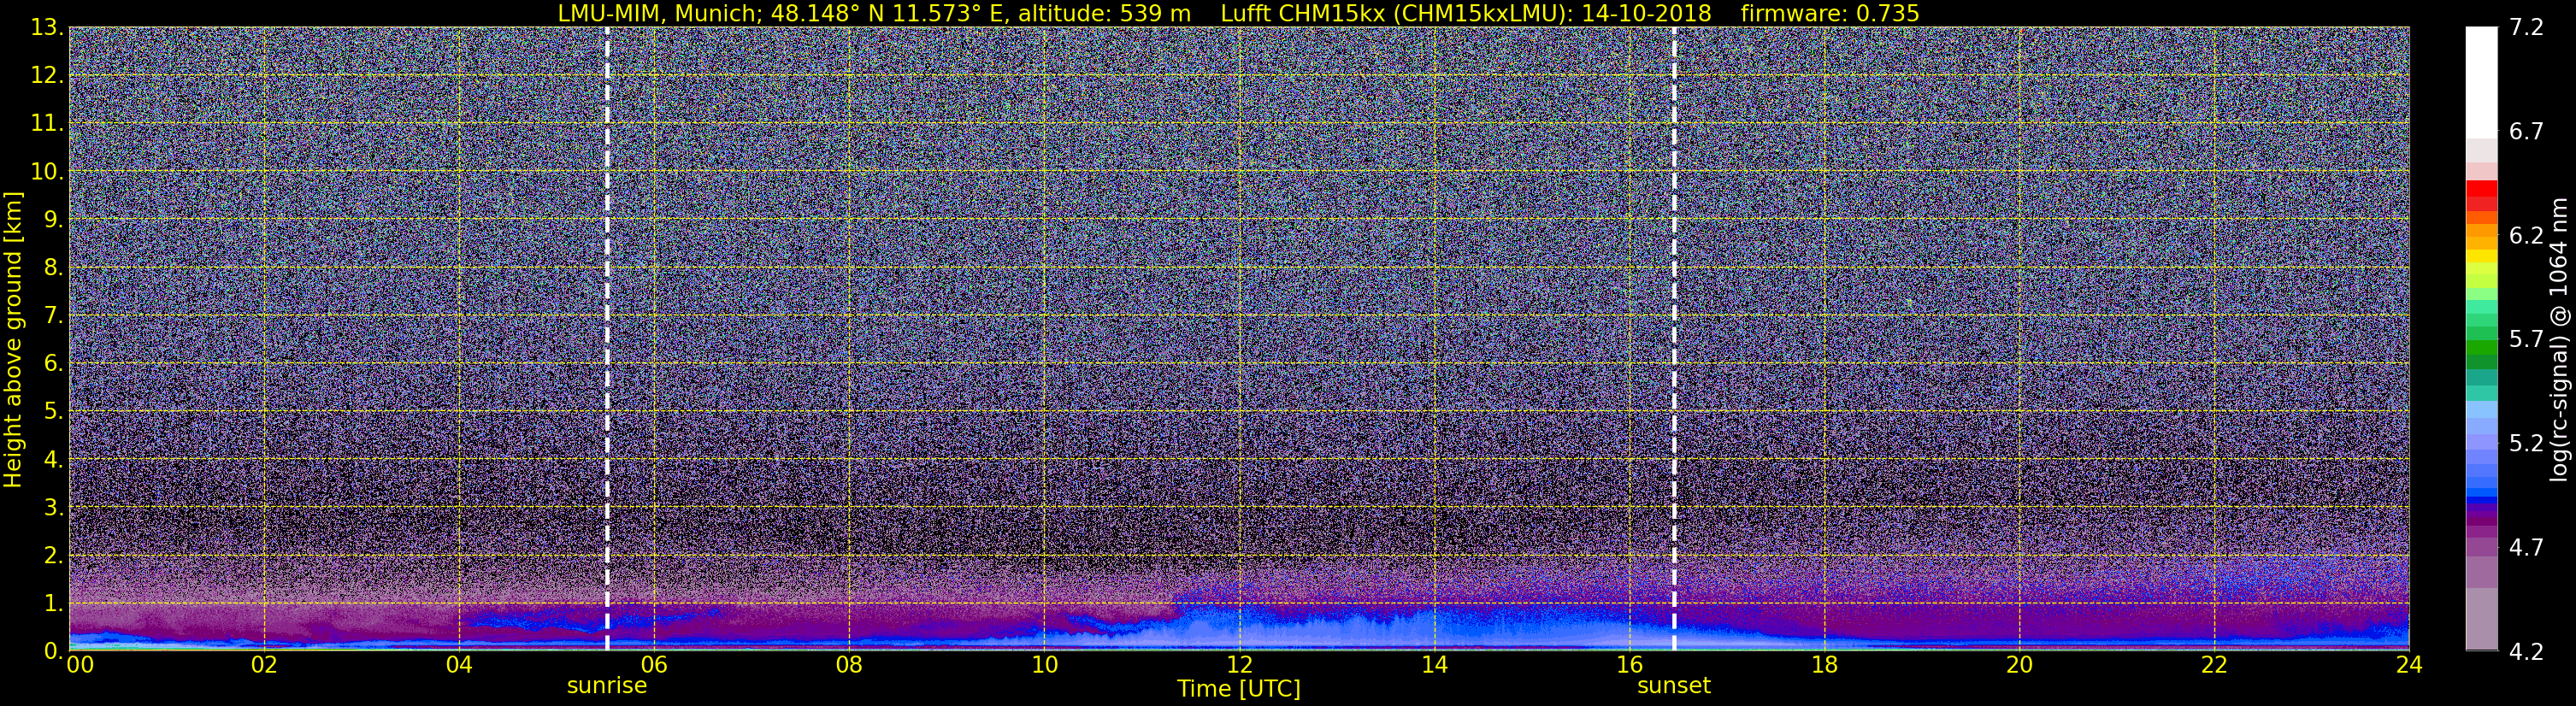Screen dimensions: 2576x706
Task: Click time axis tick '02'
Action: pyautogui.click(x=264, y=665)
